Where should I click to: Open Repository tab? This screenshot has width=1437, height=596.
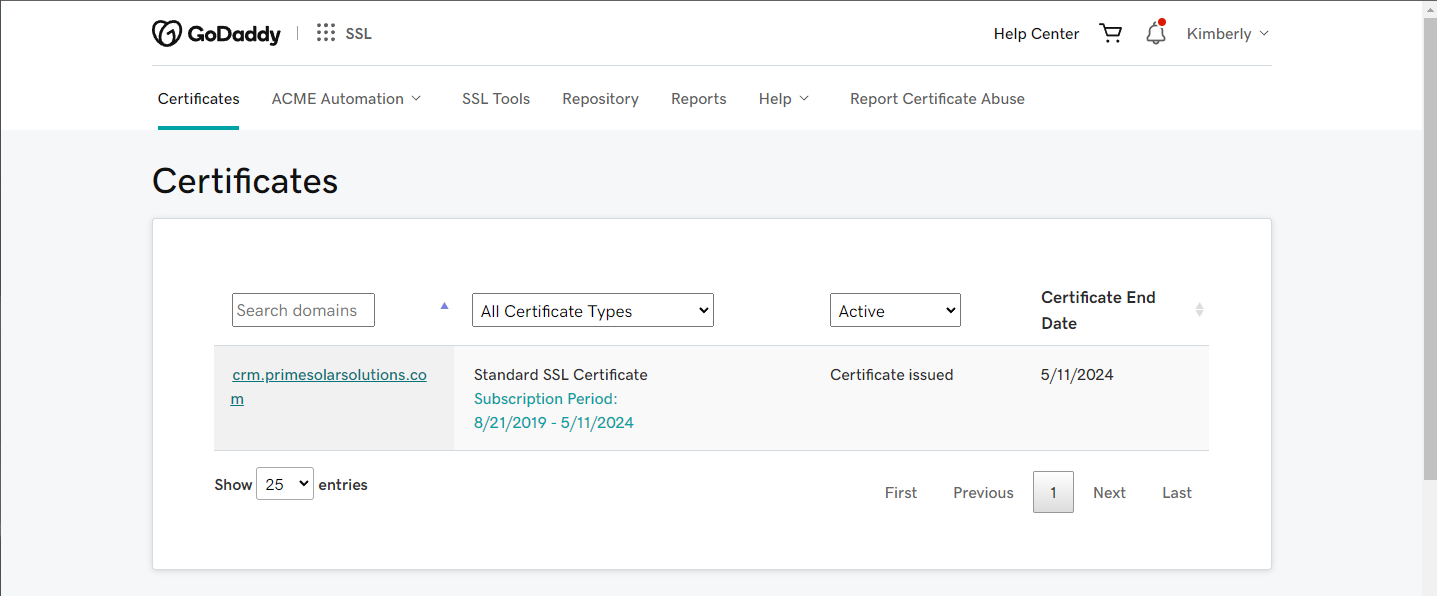[600, 99]
